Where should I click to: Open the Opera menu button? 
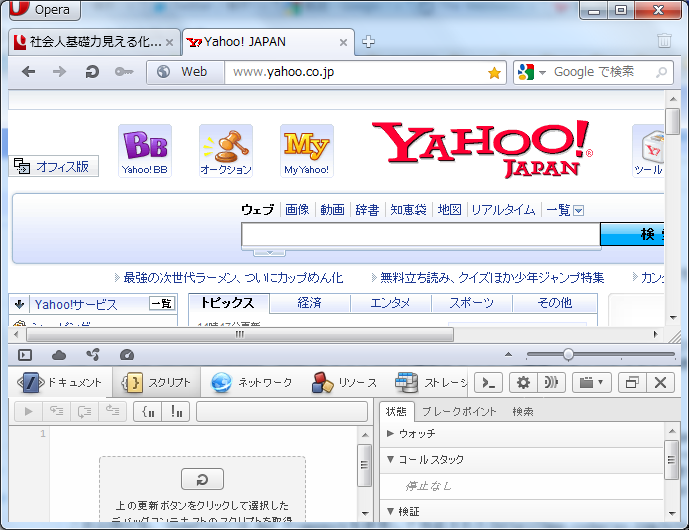[45, 10]
